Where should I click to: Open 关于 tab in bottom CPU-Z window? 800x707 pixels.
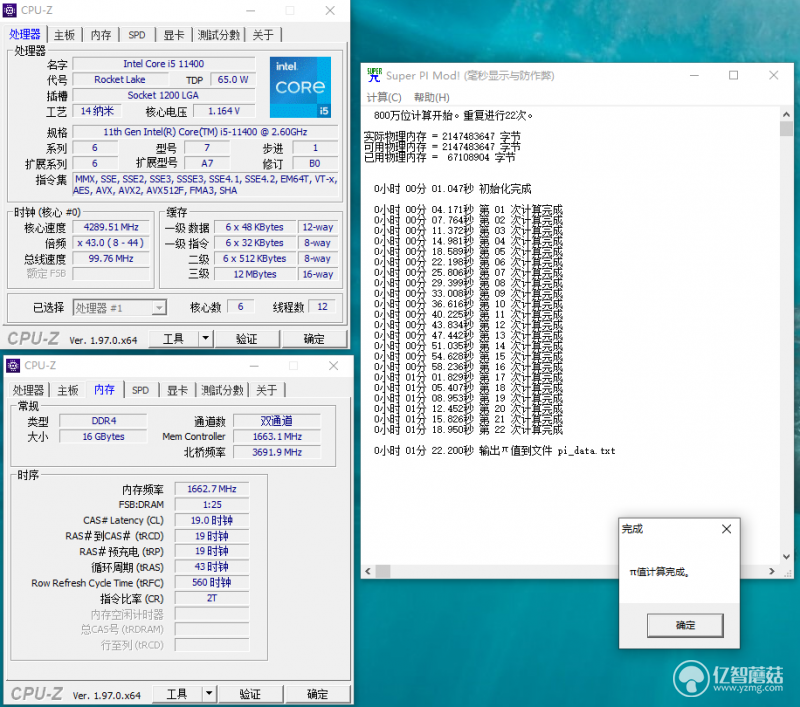click(267, 390)
